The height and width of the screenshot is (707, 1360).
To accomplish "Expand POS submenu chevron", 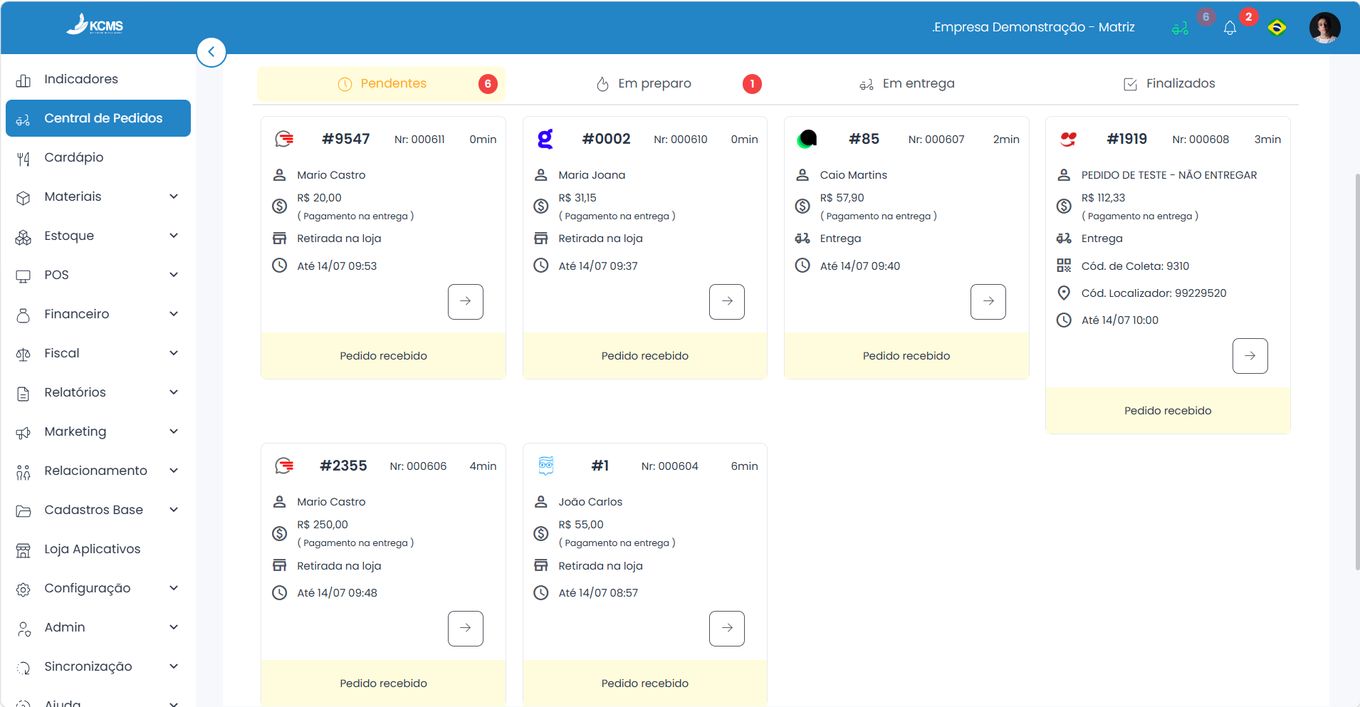I will tap(174, 275).
